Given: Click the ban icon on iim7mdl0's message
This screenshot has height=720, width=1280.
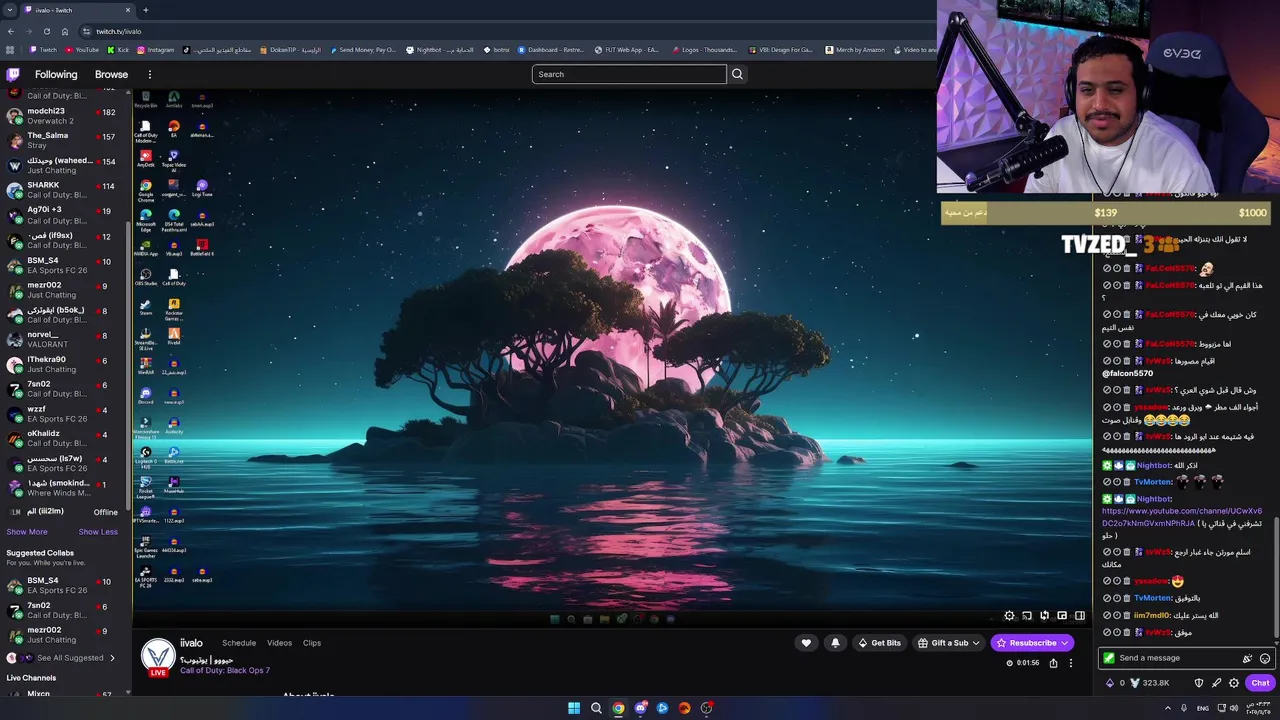Looking at the screenshot, I should pos(1107,616).
